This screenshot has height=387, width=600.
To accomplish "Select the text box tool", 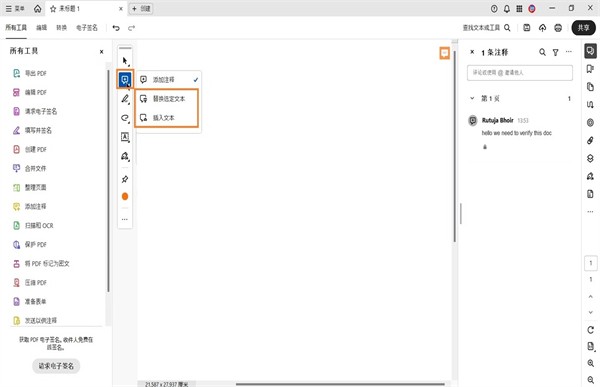I will [125, 137].
